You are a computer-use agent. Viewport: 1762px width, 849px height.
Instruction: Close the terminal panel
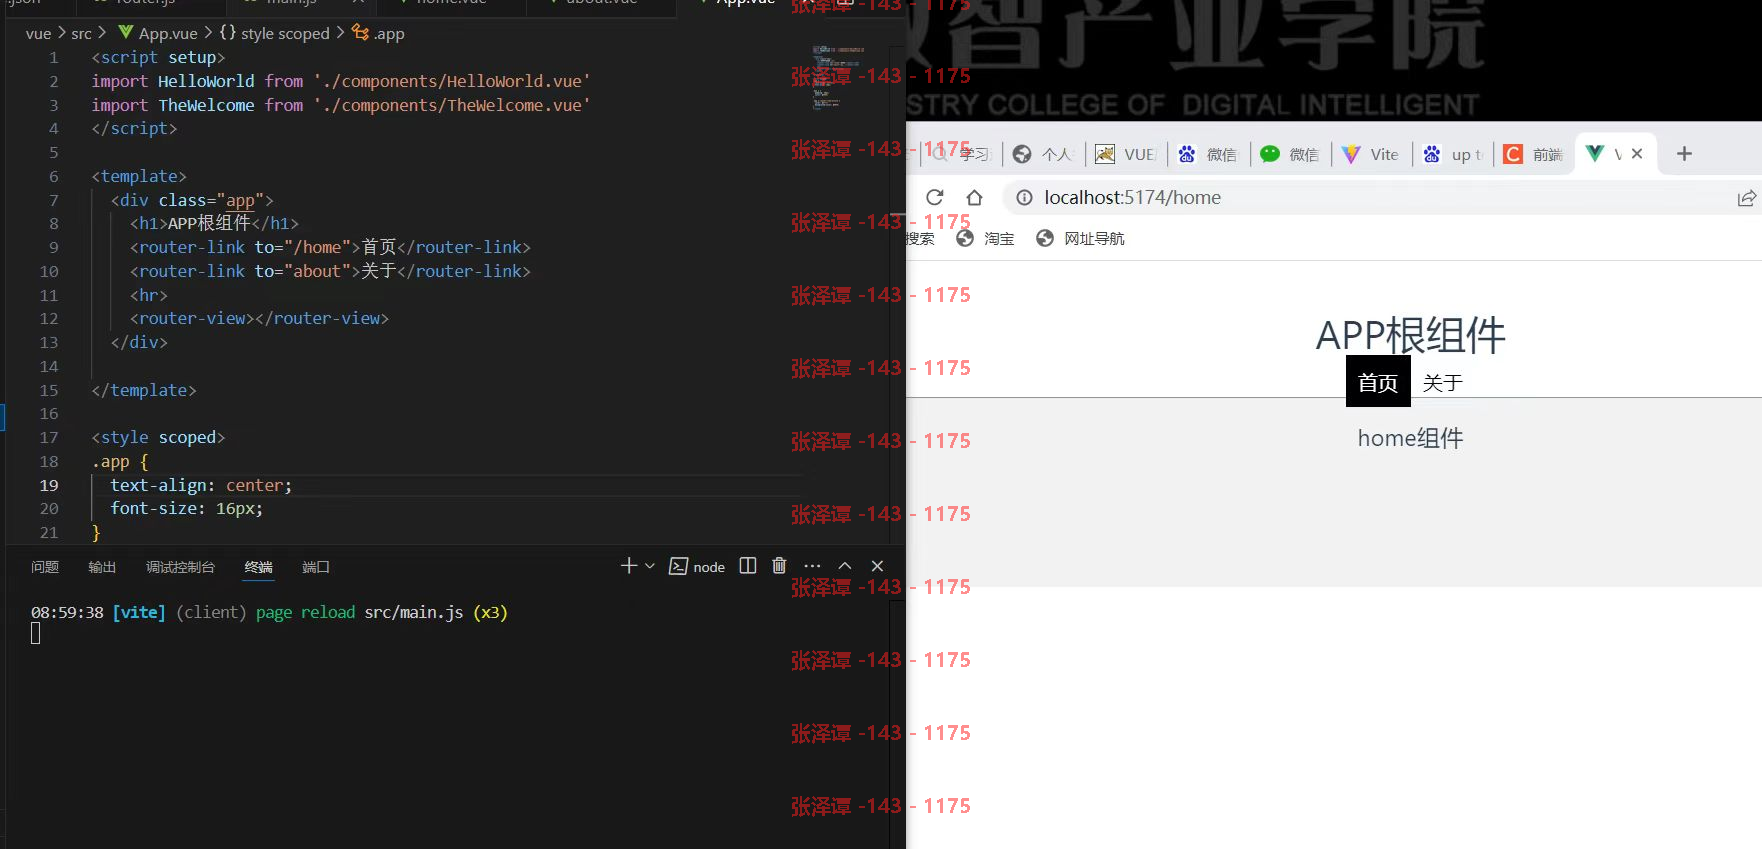877,566
